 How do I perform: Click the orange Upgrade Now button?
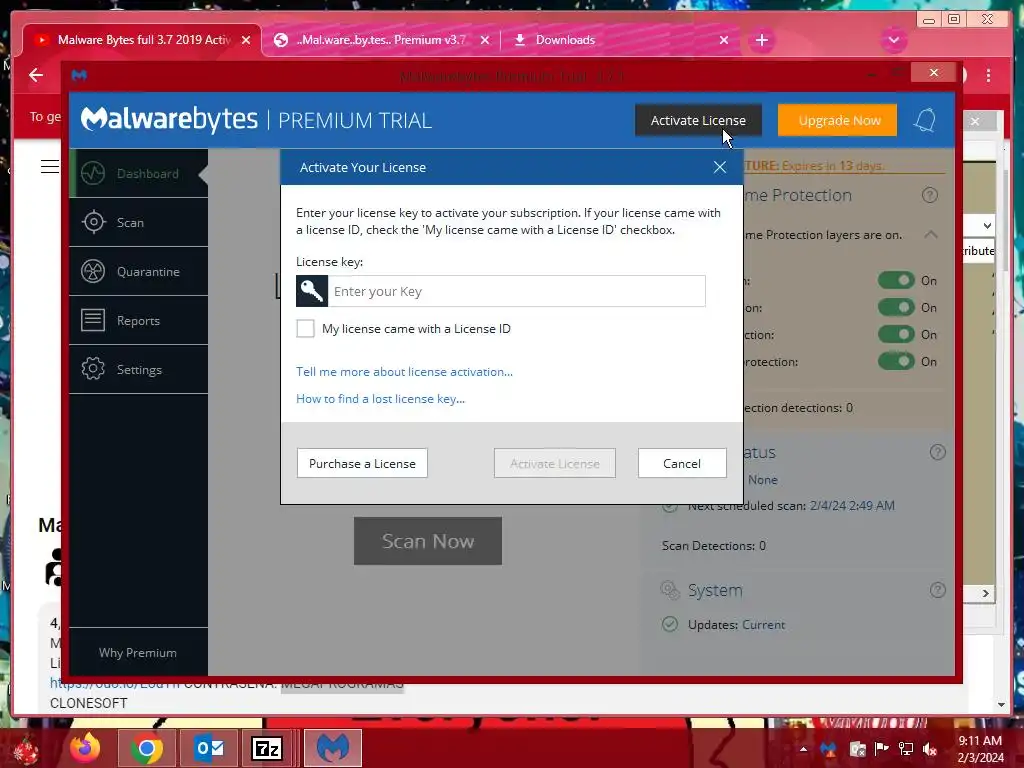[x=837, y=120]
